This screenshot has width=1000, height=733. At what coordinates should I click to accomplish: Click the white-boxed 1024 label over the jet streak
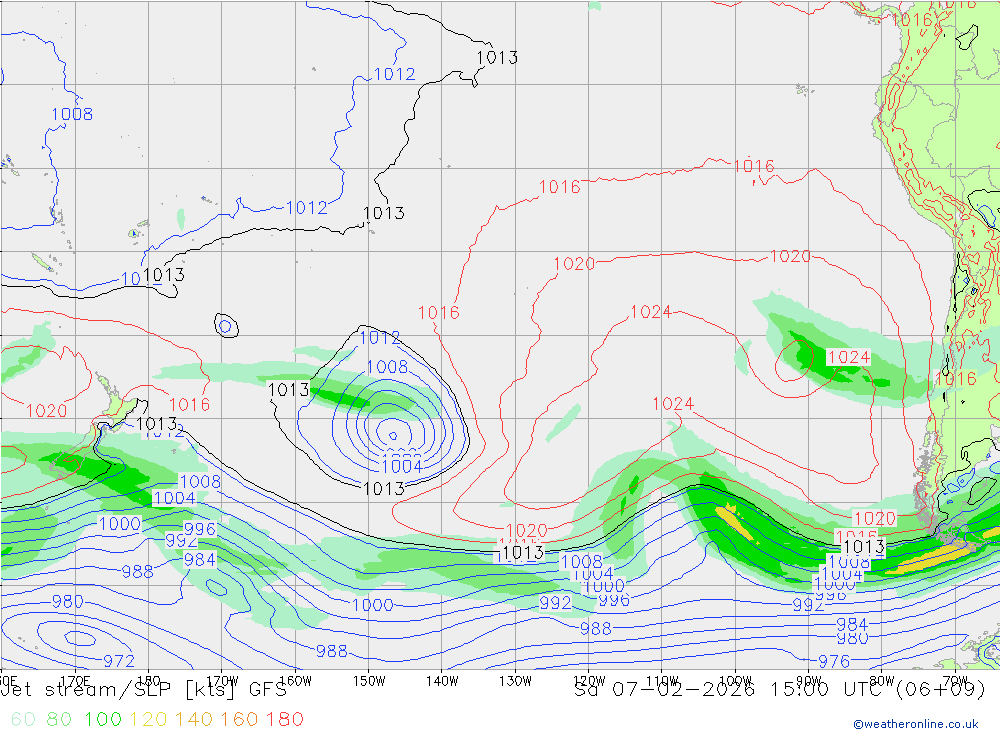coord(848,357)
